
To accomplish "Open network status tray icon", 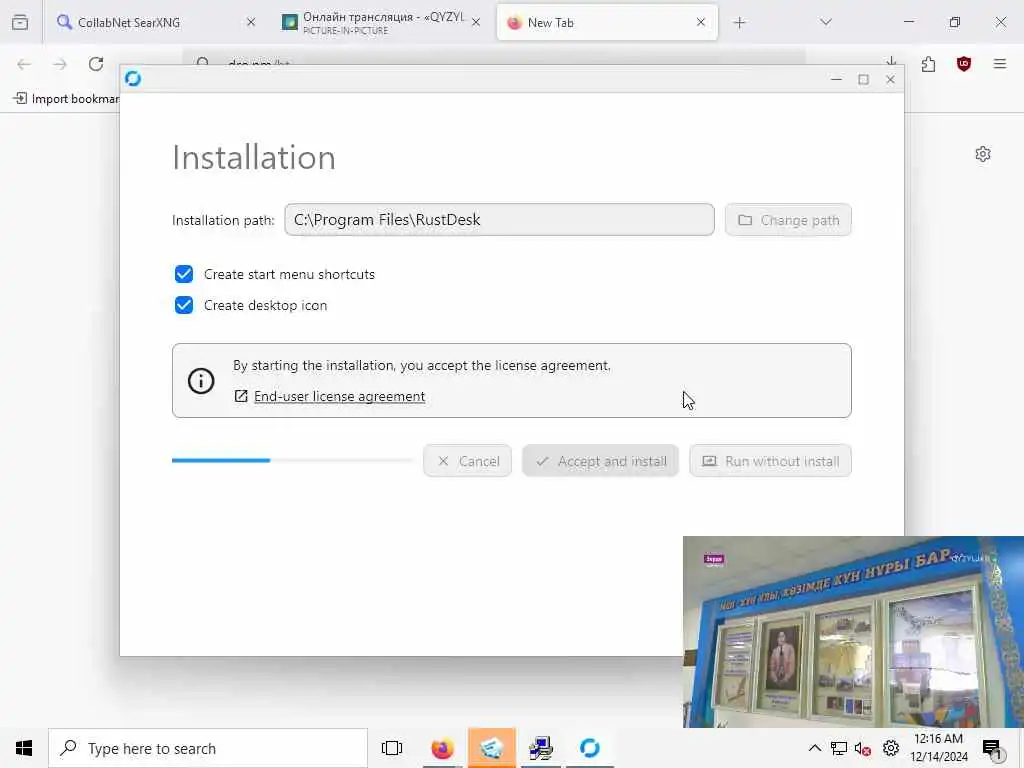I will pos(839,748).
